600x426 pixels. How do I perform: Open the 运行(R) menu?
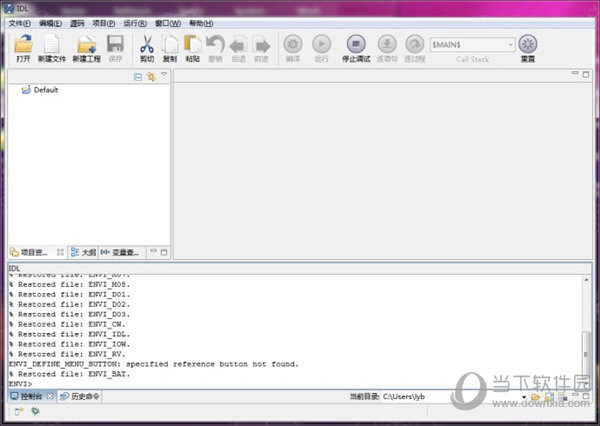pos(135,23)
